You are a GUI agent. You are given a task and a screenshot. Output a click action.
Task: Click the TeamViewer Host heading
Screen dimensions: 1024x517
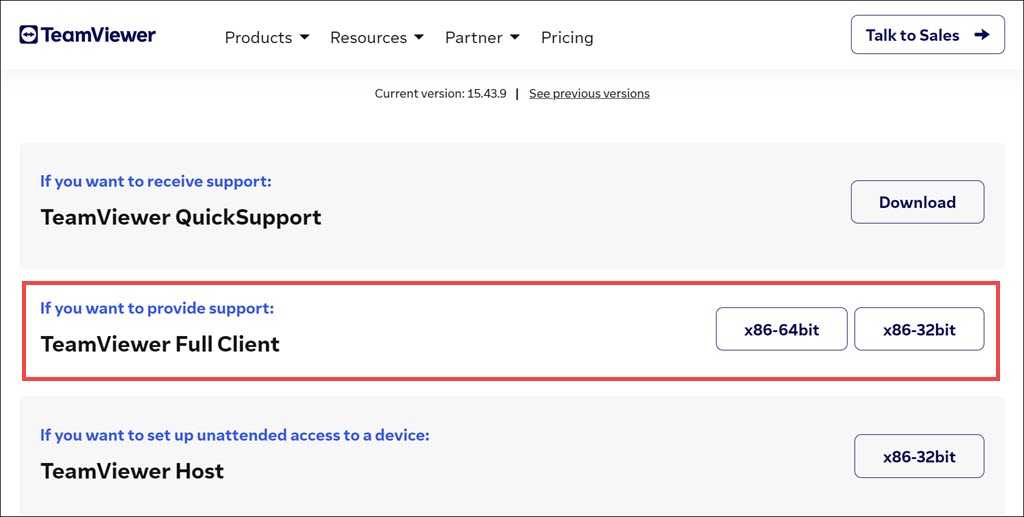pyautogui.click(x=132, y=471)
